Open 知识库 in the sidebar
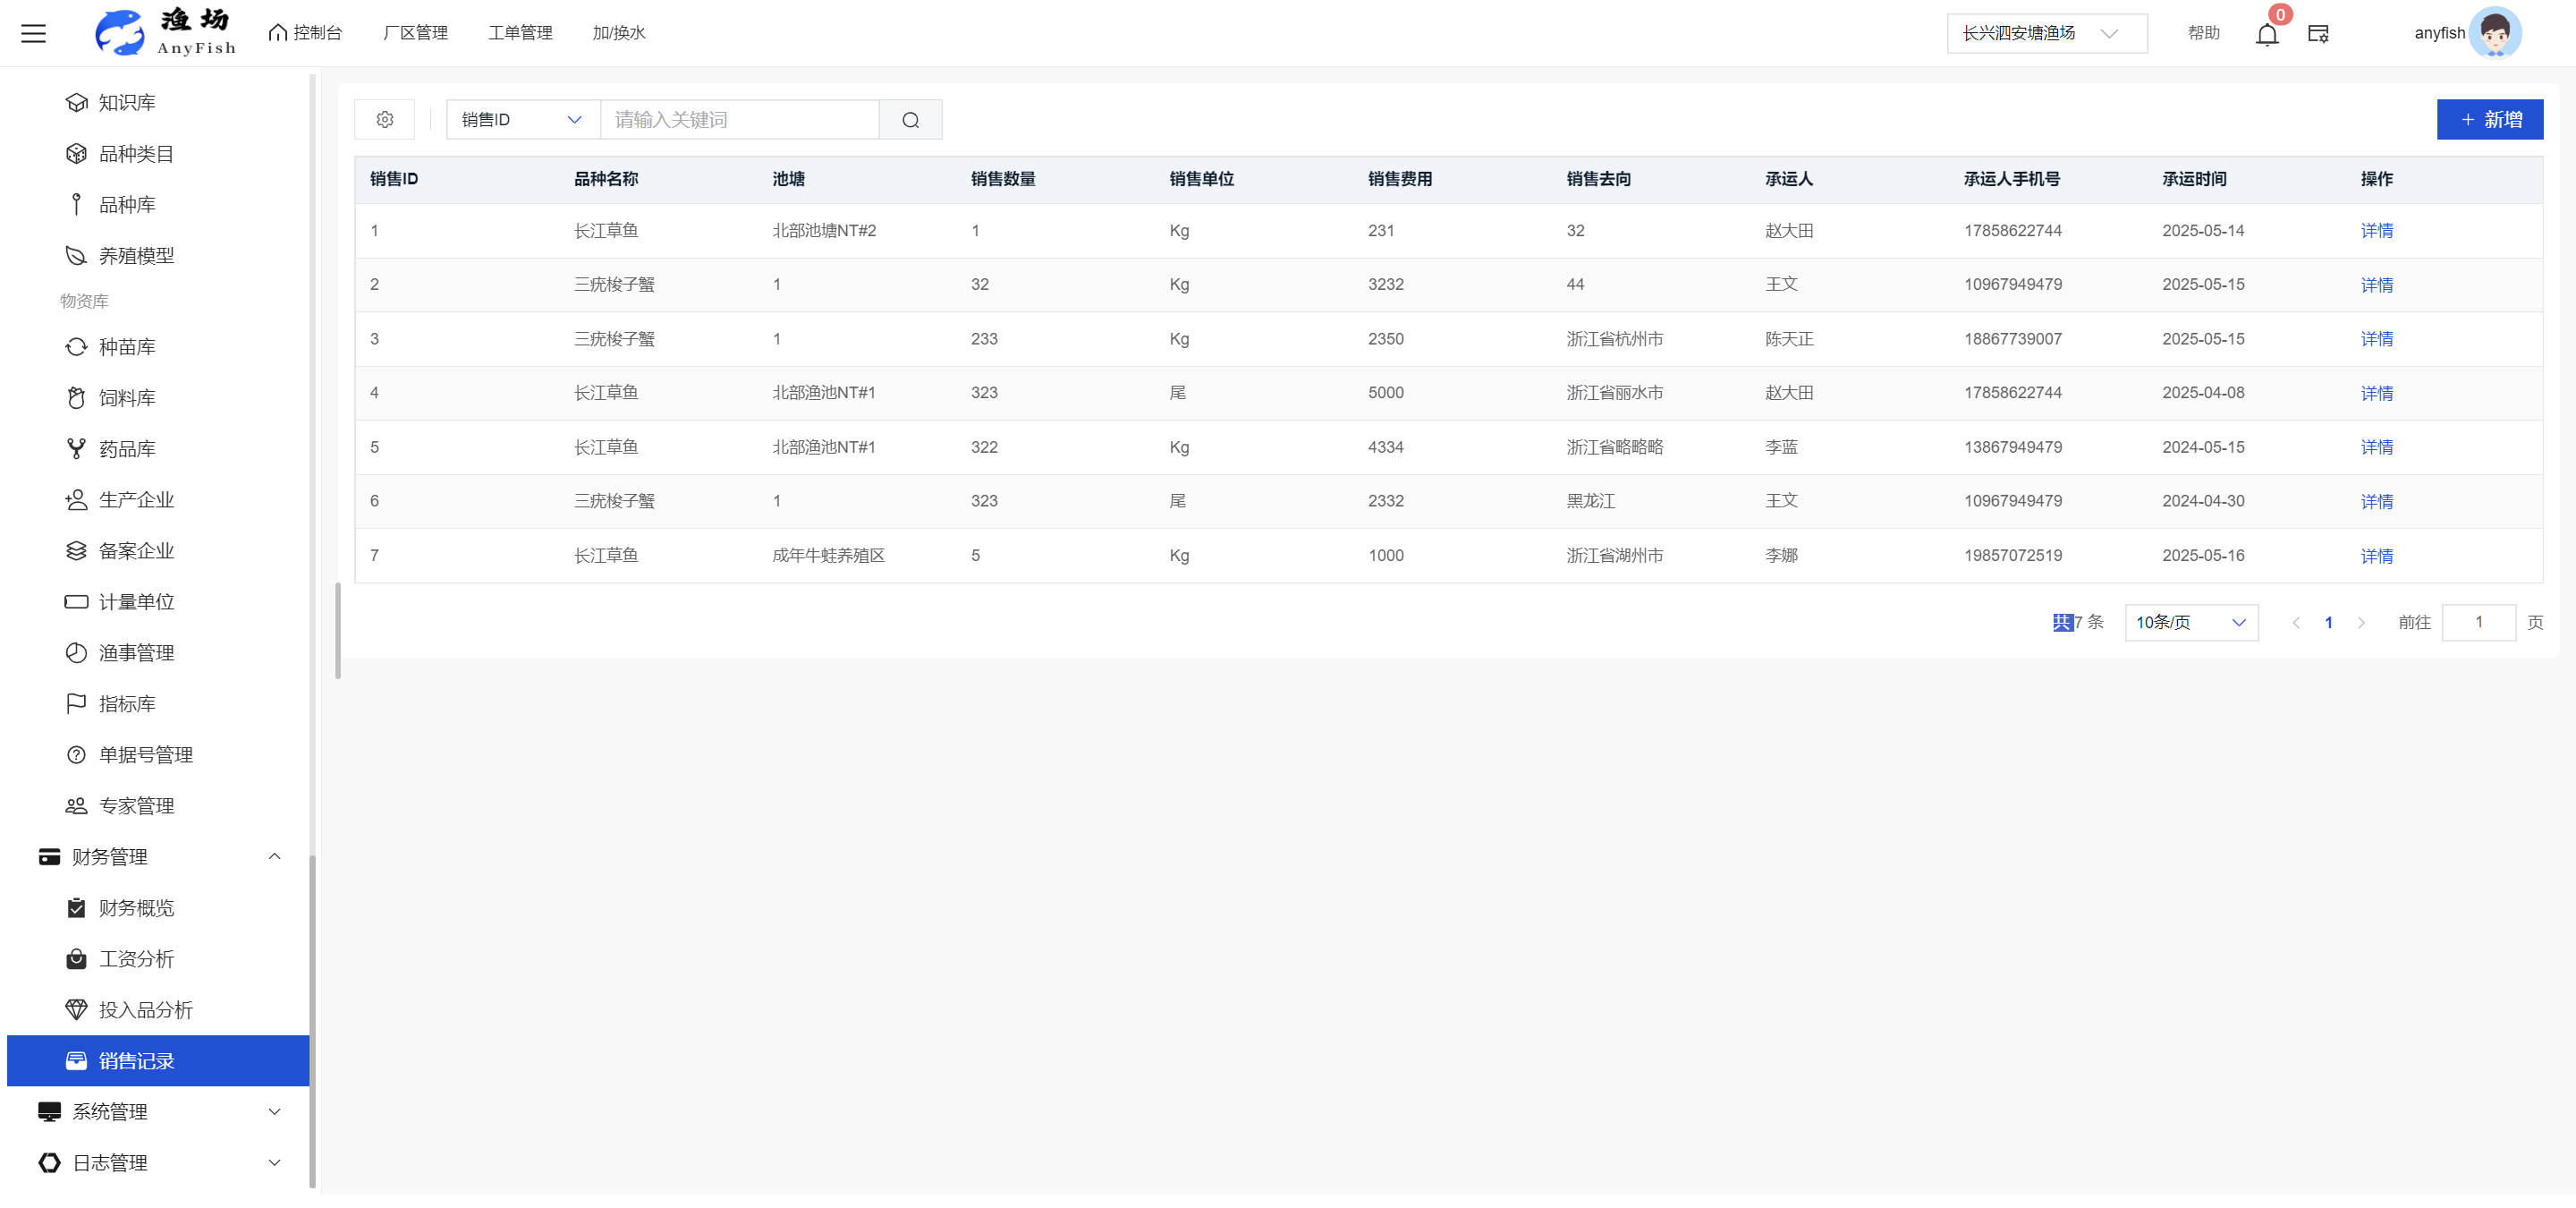 pyautogui.click(x=127, y=102)
